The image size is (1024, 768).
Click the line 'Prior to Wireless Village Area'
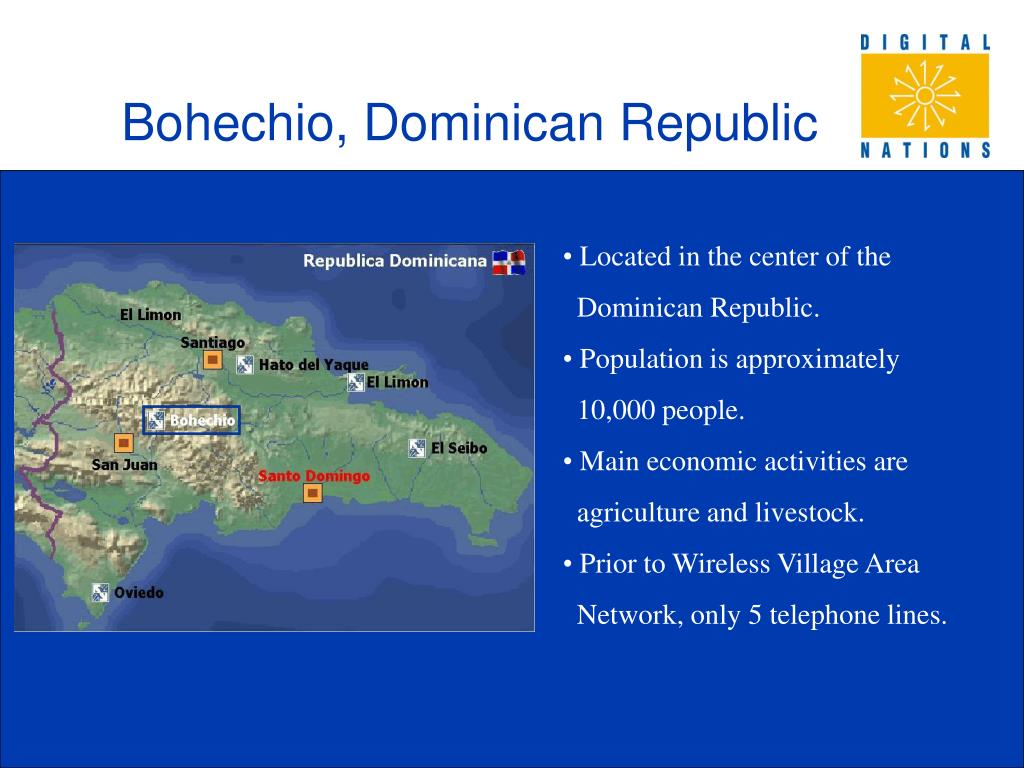pyautogui.click(x=749, y=564)
